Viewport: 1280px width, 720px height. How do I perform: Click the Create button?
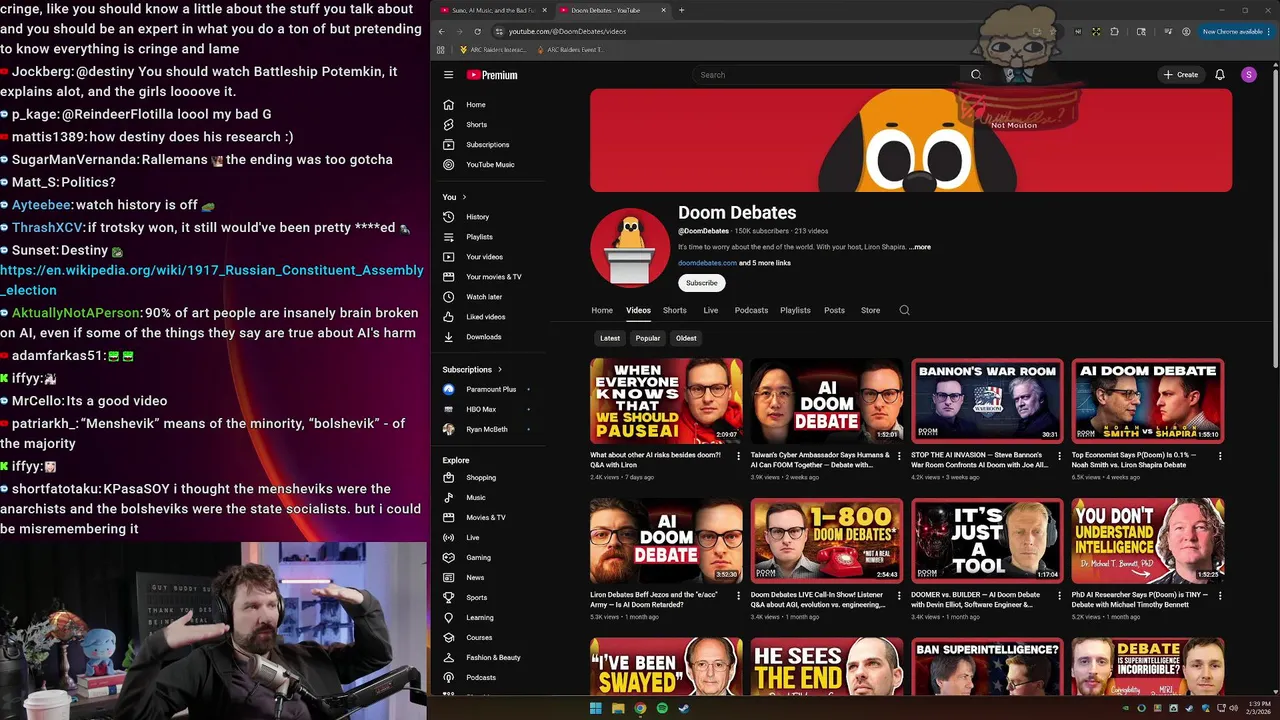(1181, 75)
